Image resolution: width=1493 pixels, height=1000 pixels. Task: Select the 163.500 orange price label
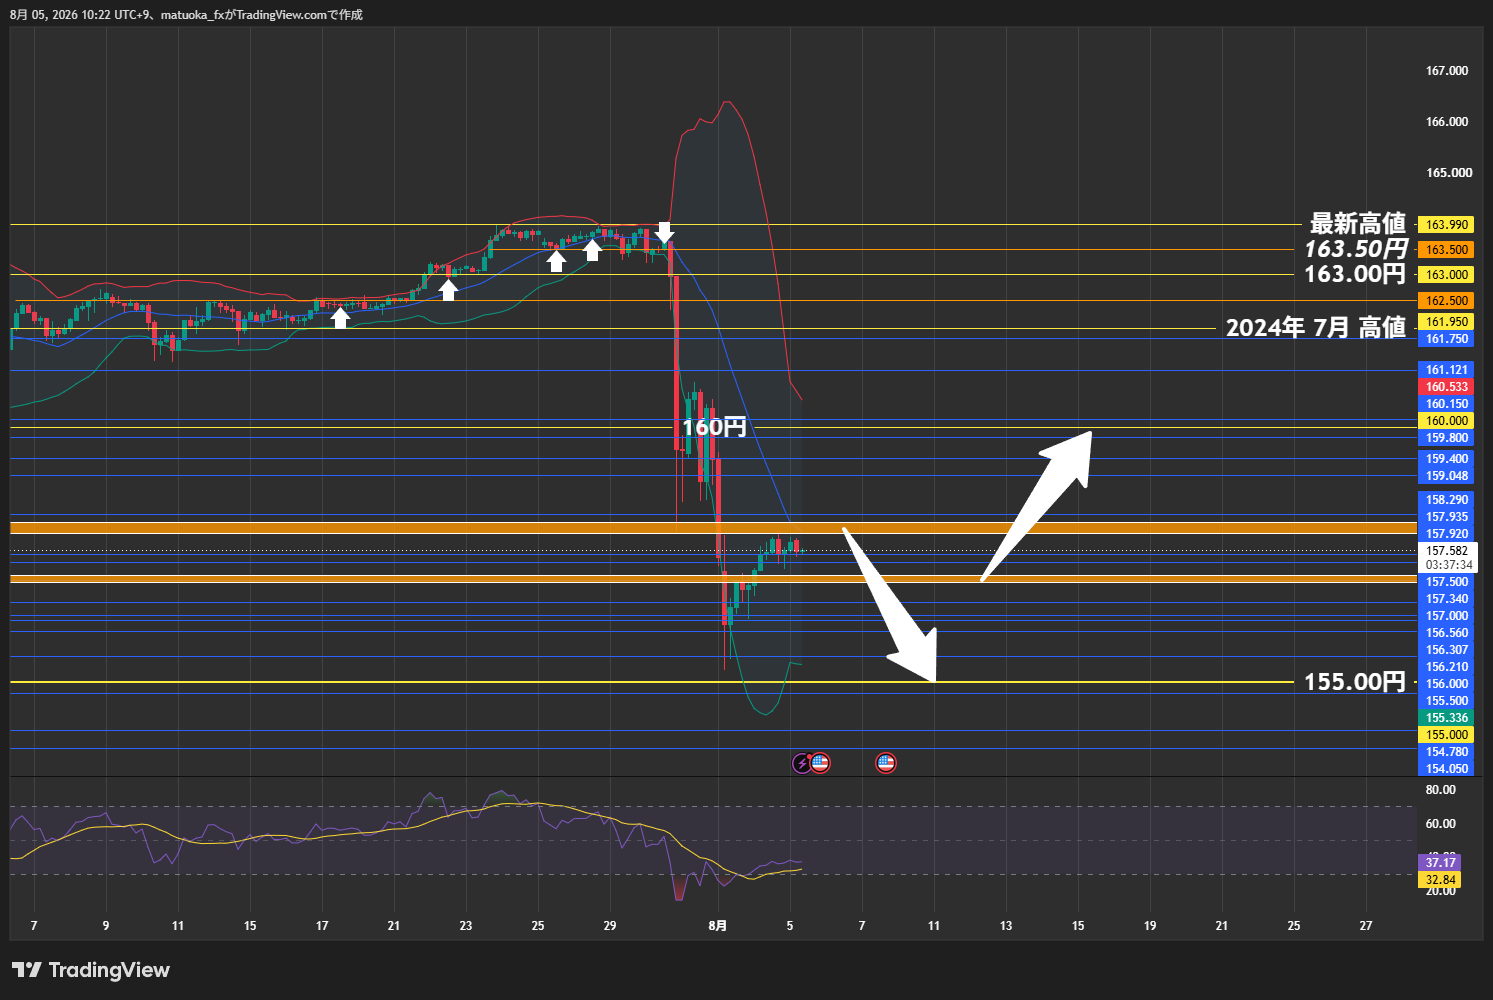click(x=1446, y=250)
